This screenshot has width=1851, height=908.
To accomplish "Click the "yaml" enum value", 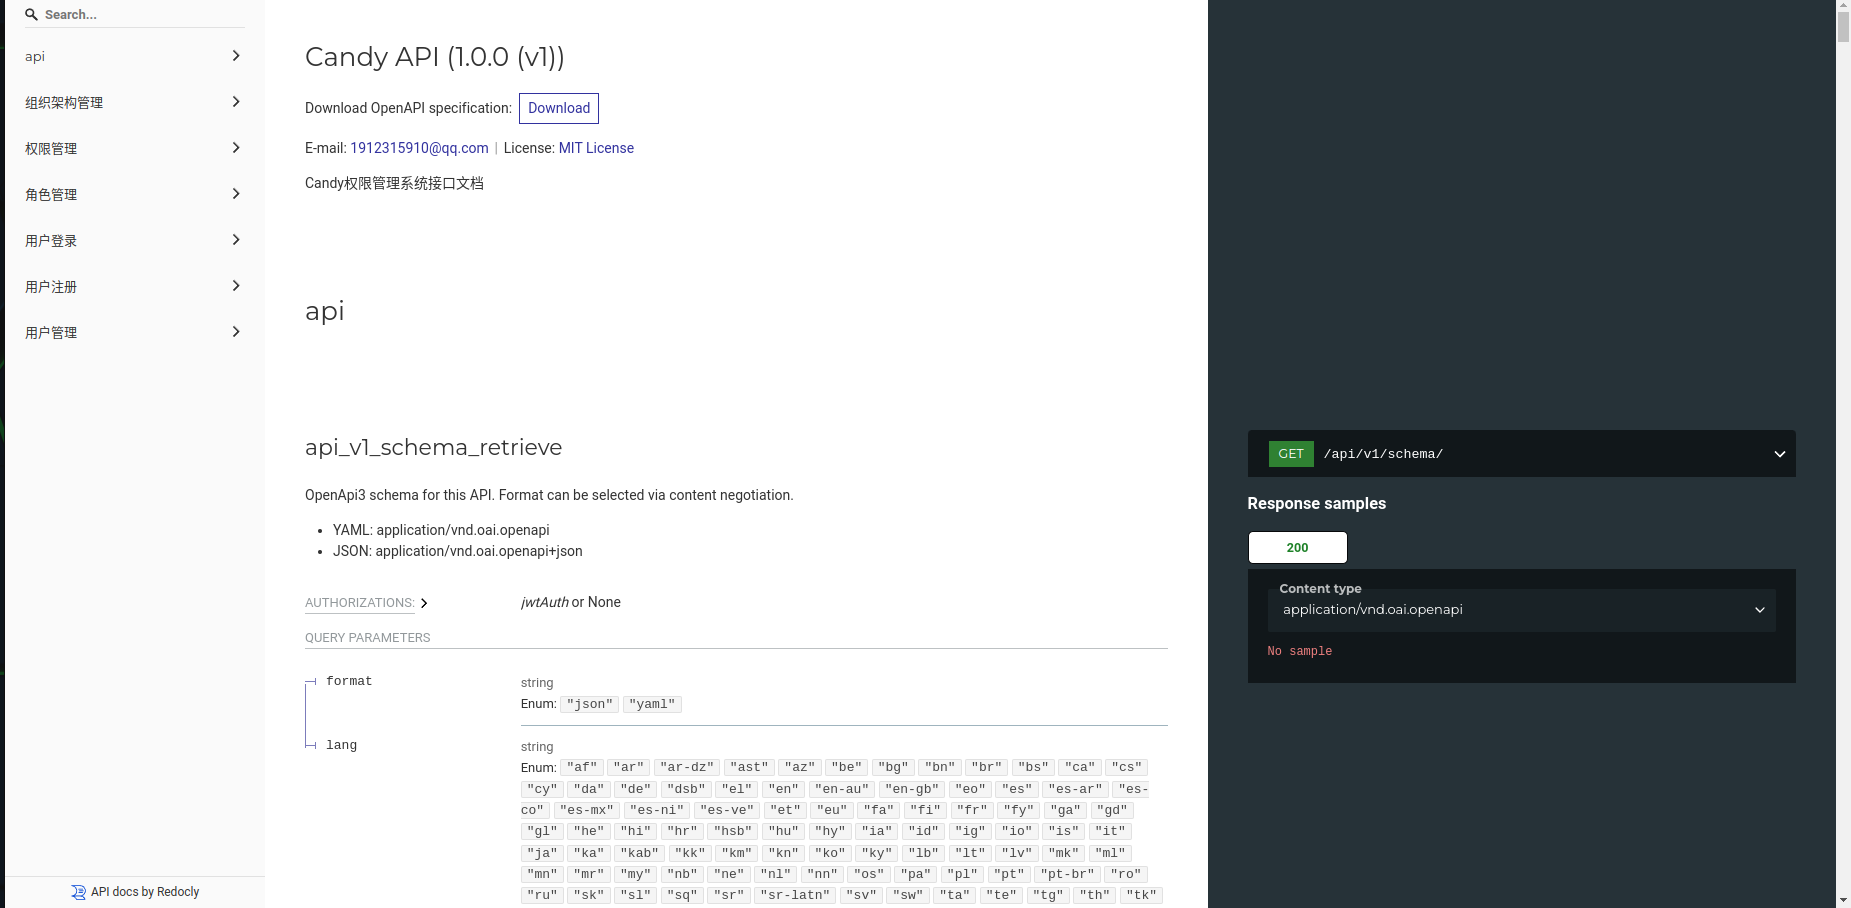I will [x=652, y=704].
